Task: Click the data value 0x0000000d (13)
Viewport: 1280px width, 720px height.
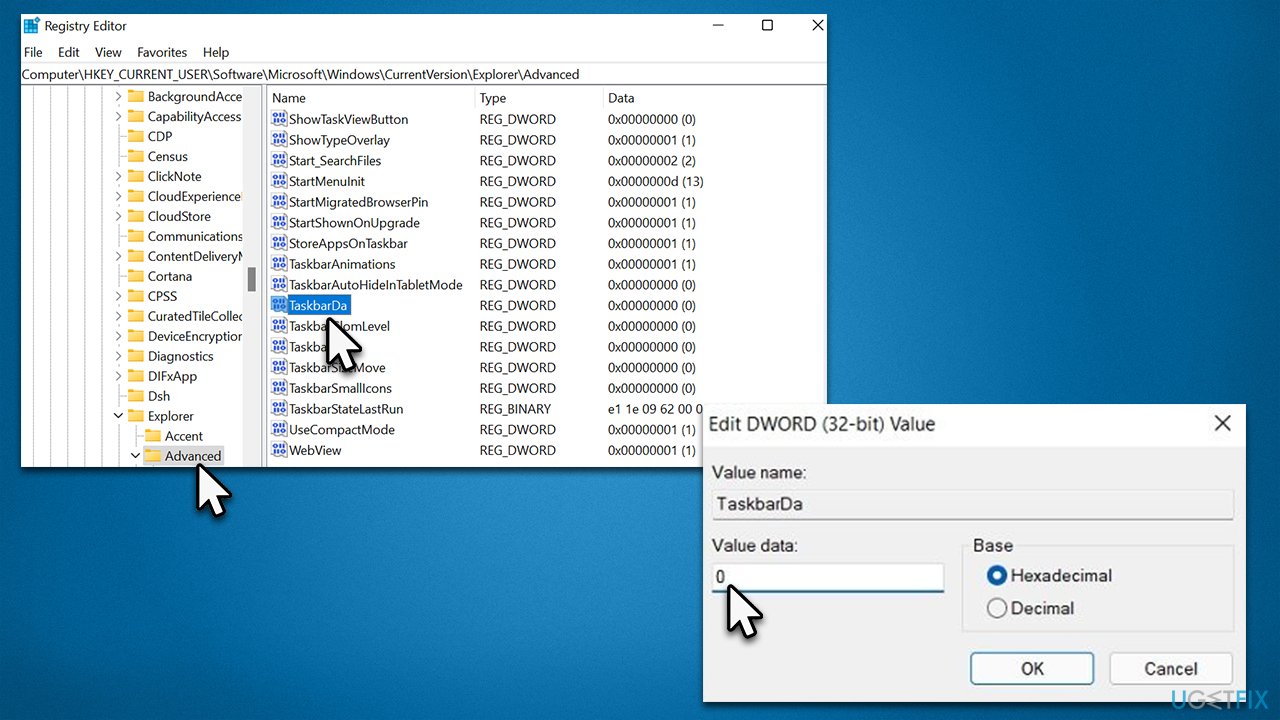Action: click(x=656, y=181)
